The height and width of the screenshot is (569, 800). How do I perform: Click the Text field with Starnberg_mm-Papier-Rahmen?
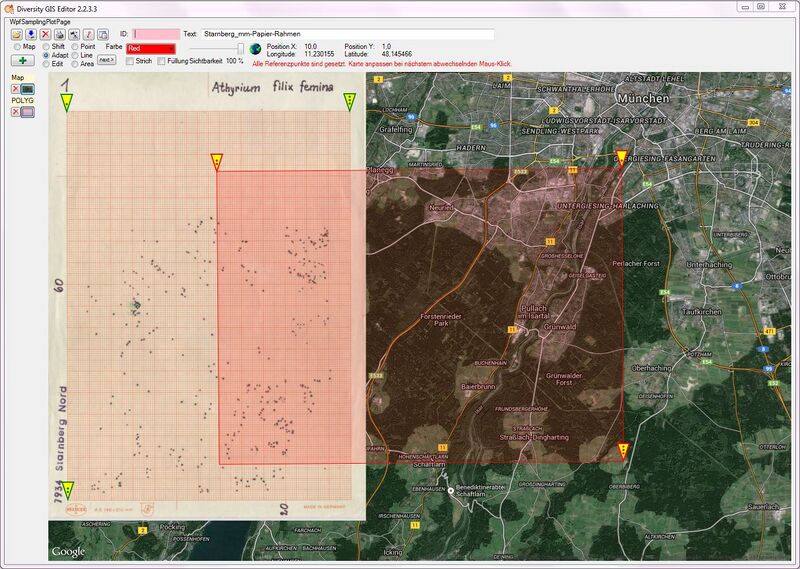[347, 34]
